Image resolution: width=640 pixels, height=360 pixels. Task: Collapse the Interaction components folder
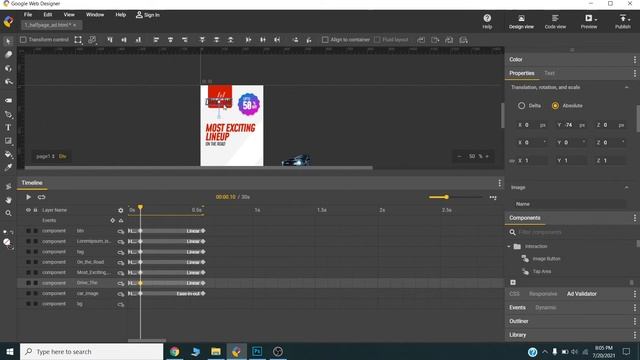[x=509, y=247]
